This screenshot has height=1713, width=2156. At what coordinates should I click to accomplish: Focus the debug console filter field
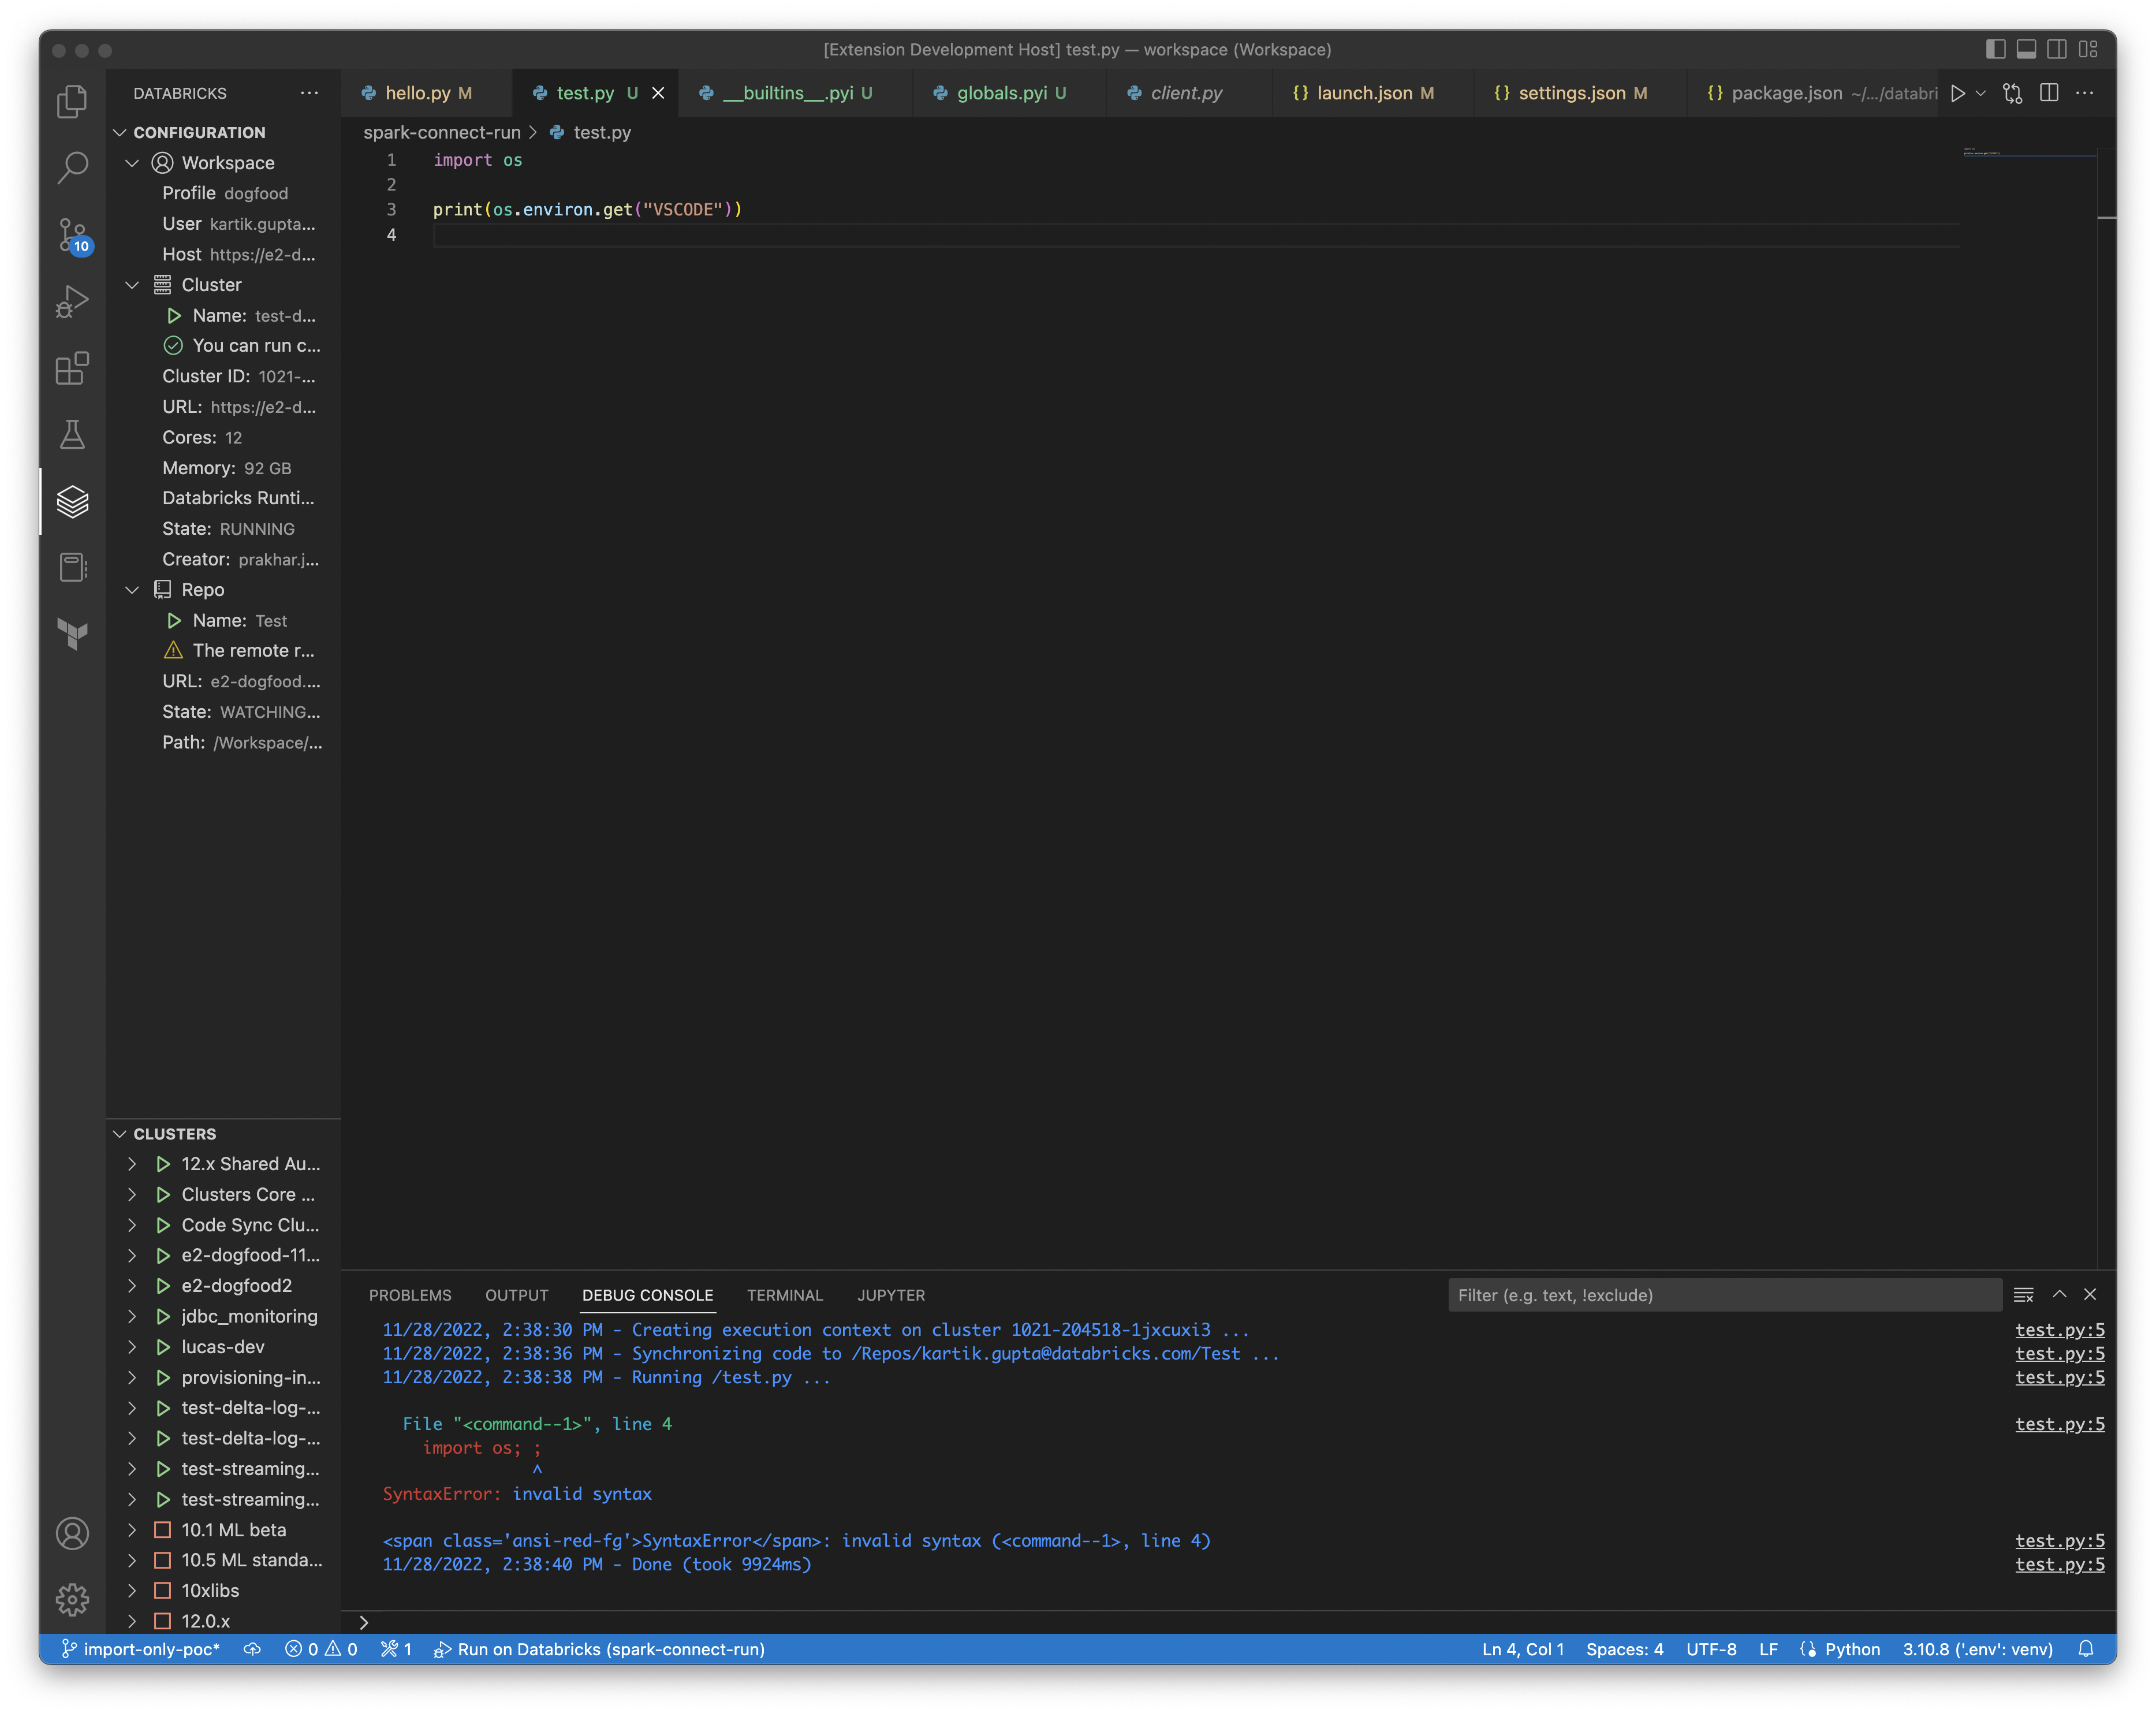[1723, 1295]
